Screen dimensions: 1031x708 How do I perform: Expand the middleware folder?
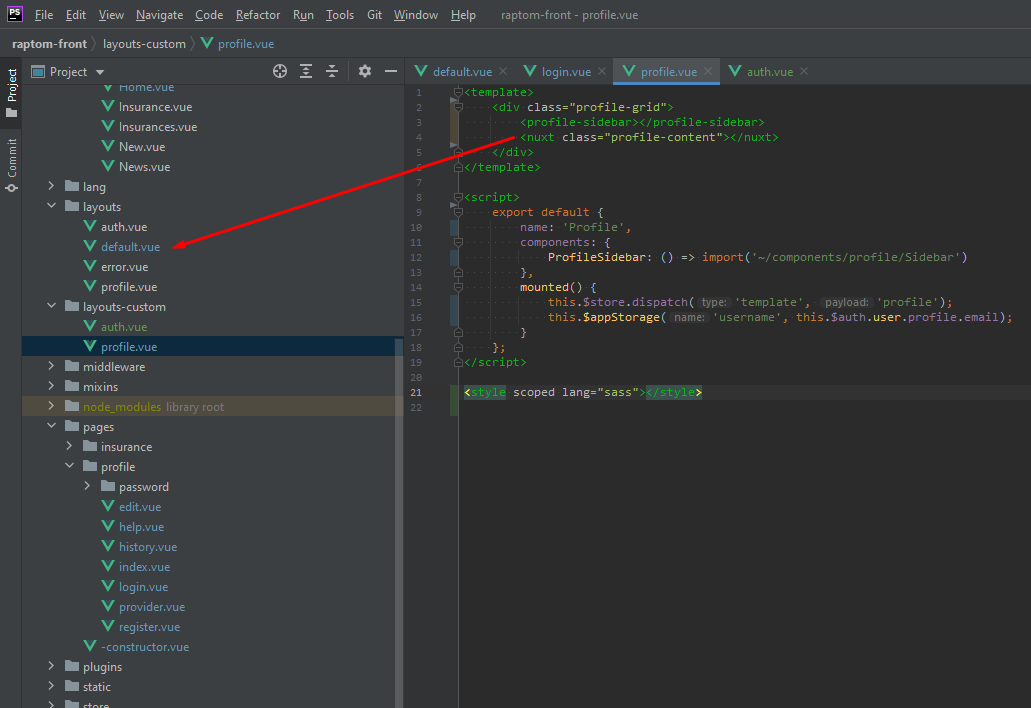[x=51, y=366]
